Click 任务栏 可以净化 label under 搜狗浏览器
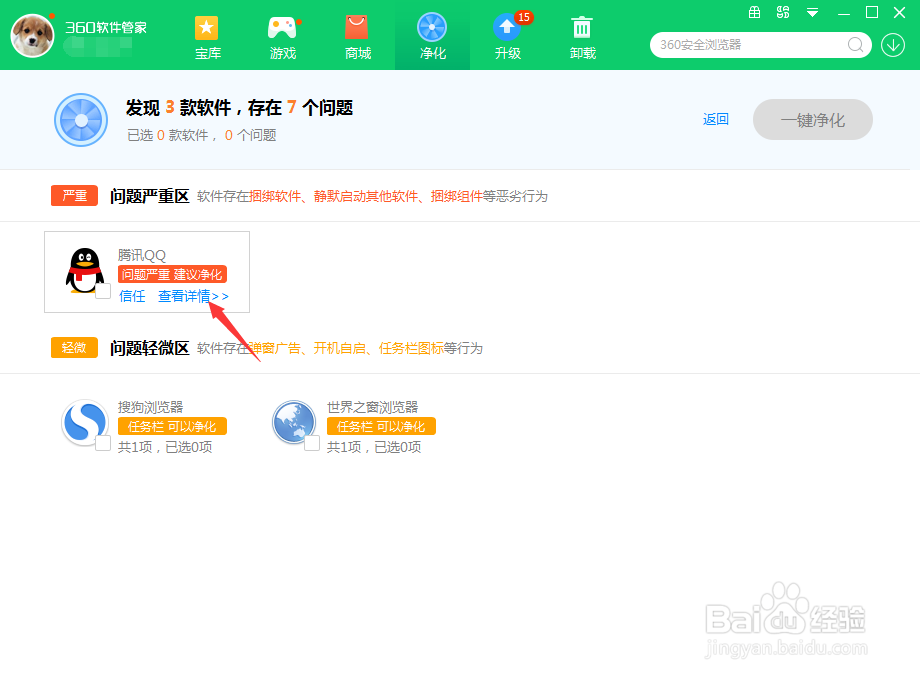920x680 pixels. 172,427
